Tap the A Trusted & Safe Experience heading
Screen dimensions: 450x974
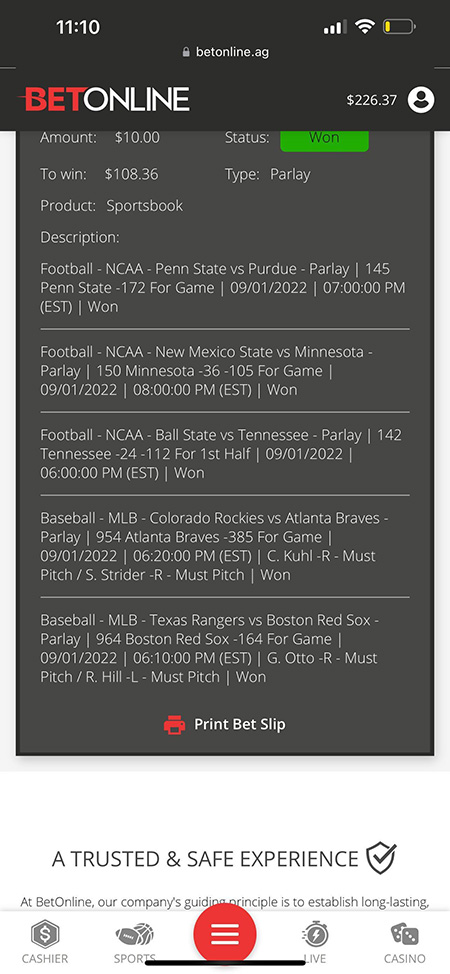205,858
